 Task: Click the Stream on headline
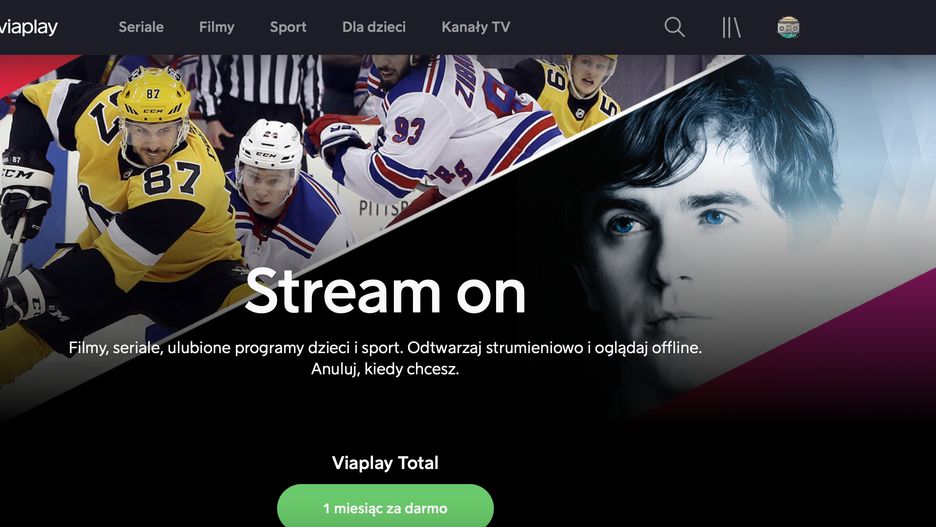(385, 291)
